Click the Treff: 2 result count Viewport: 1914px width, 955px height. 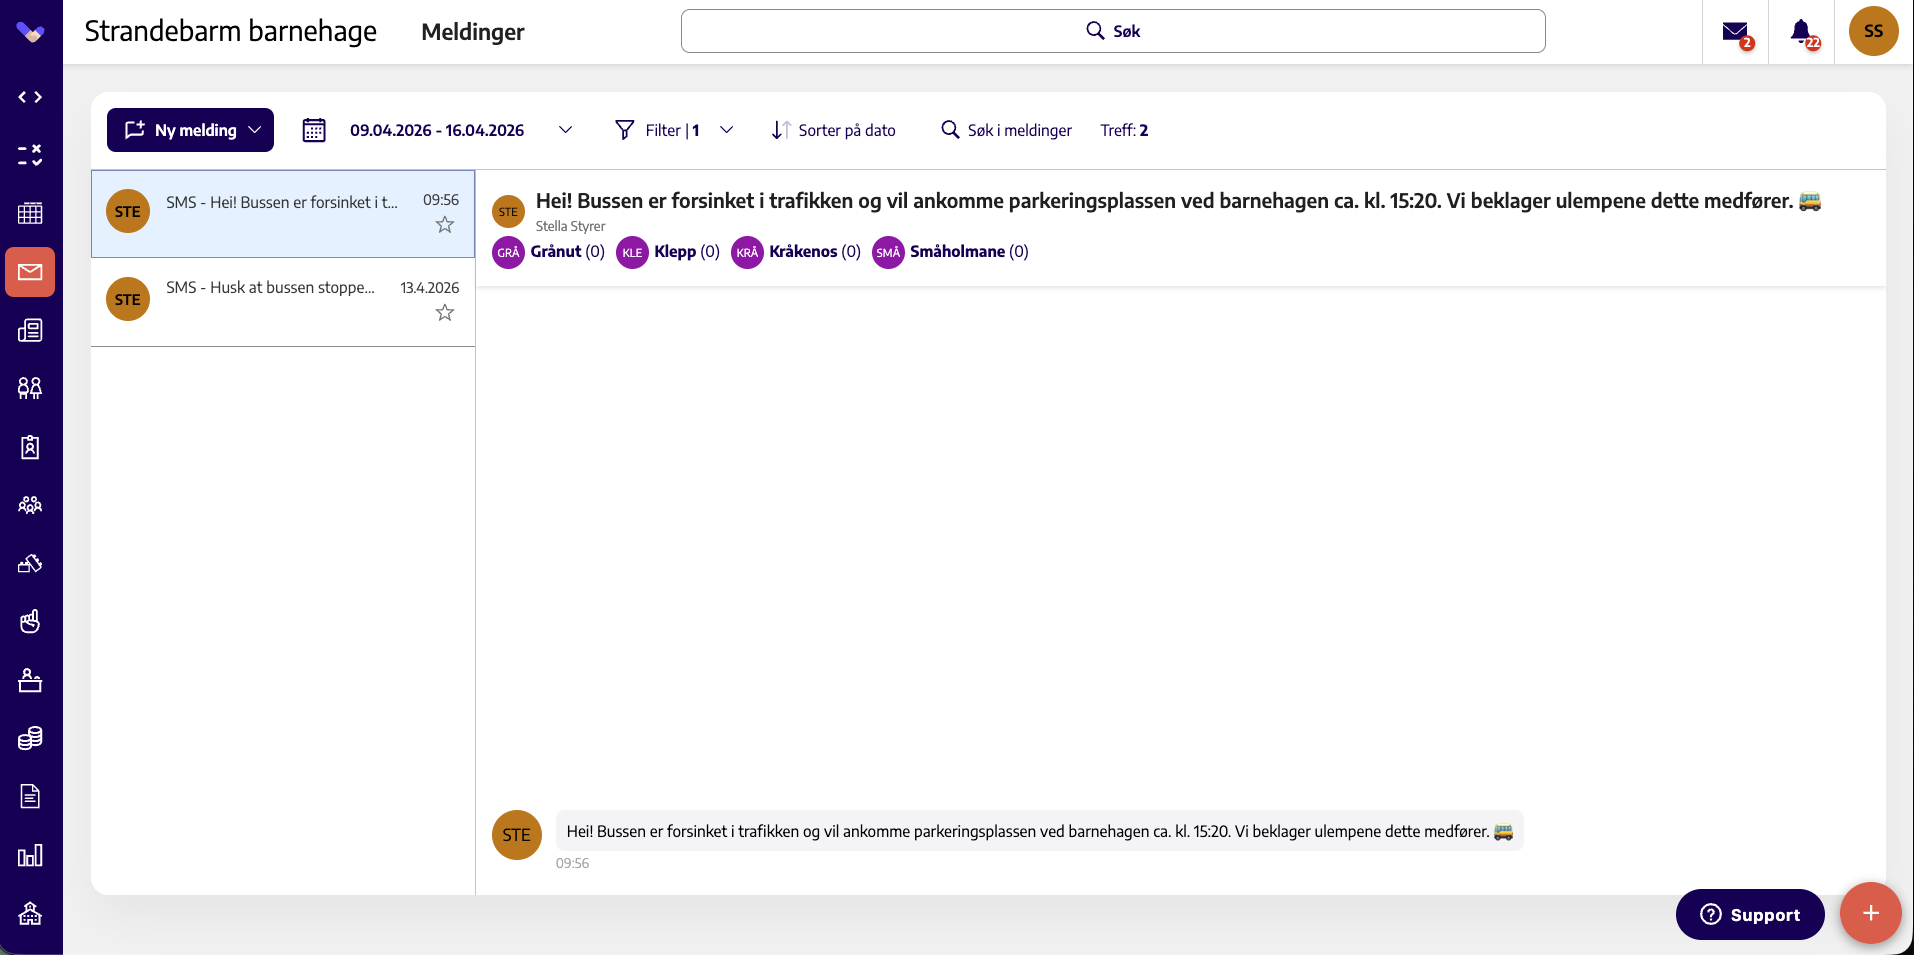pyautogui.click(x=1124, y=130)
